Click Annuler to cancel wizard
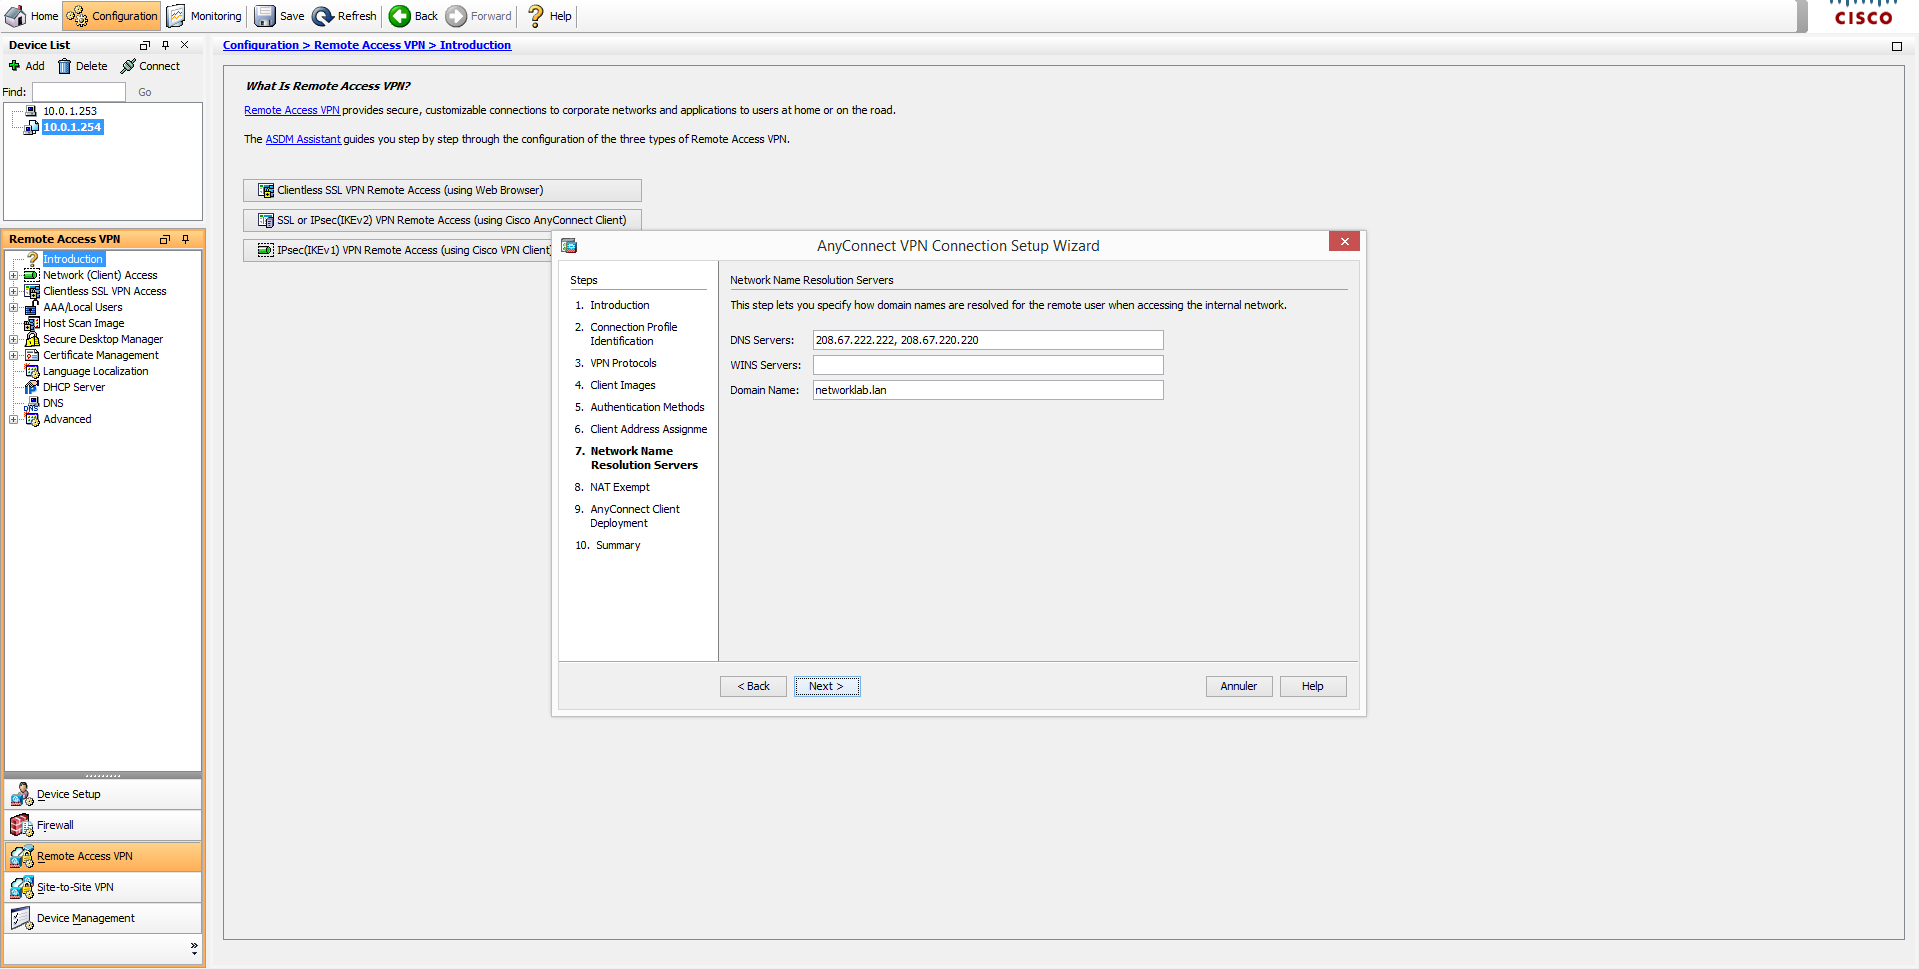This screenshot has width=1919, height=969. coord(1239,686)
